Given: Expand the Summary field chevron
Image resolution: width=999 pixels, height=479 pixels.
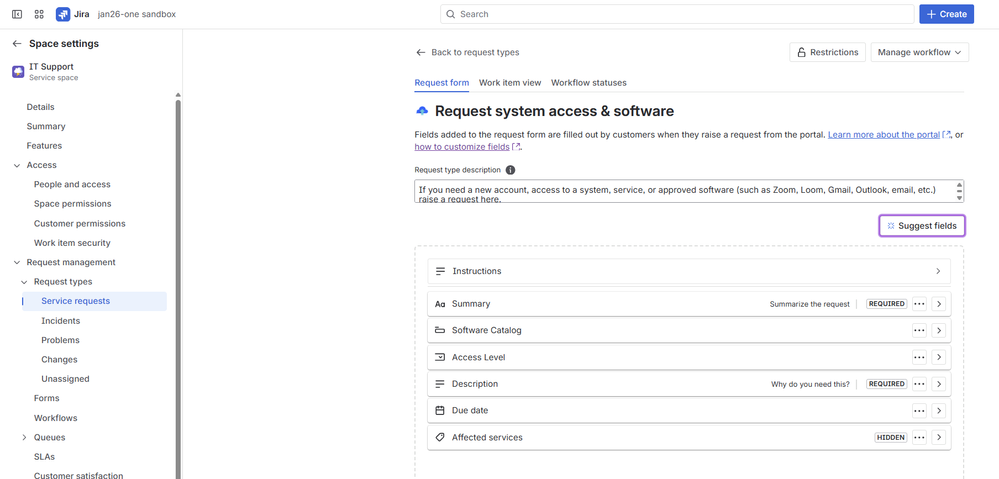Looking at the screenshot, I should pyautogui.click(x=938, y=304).
